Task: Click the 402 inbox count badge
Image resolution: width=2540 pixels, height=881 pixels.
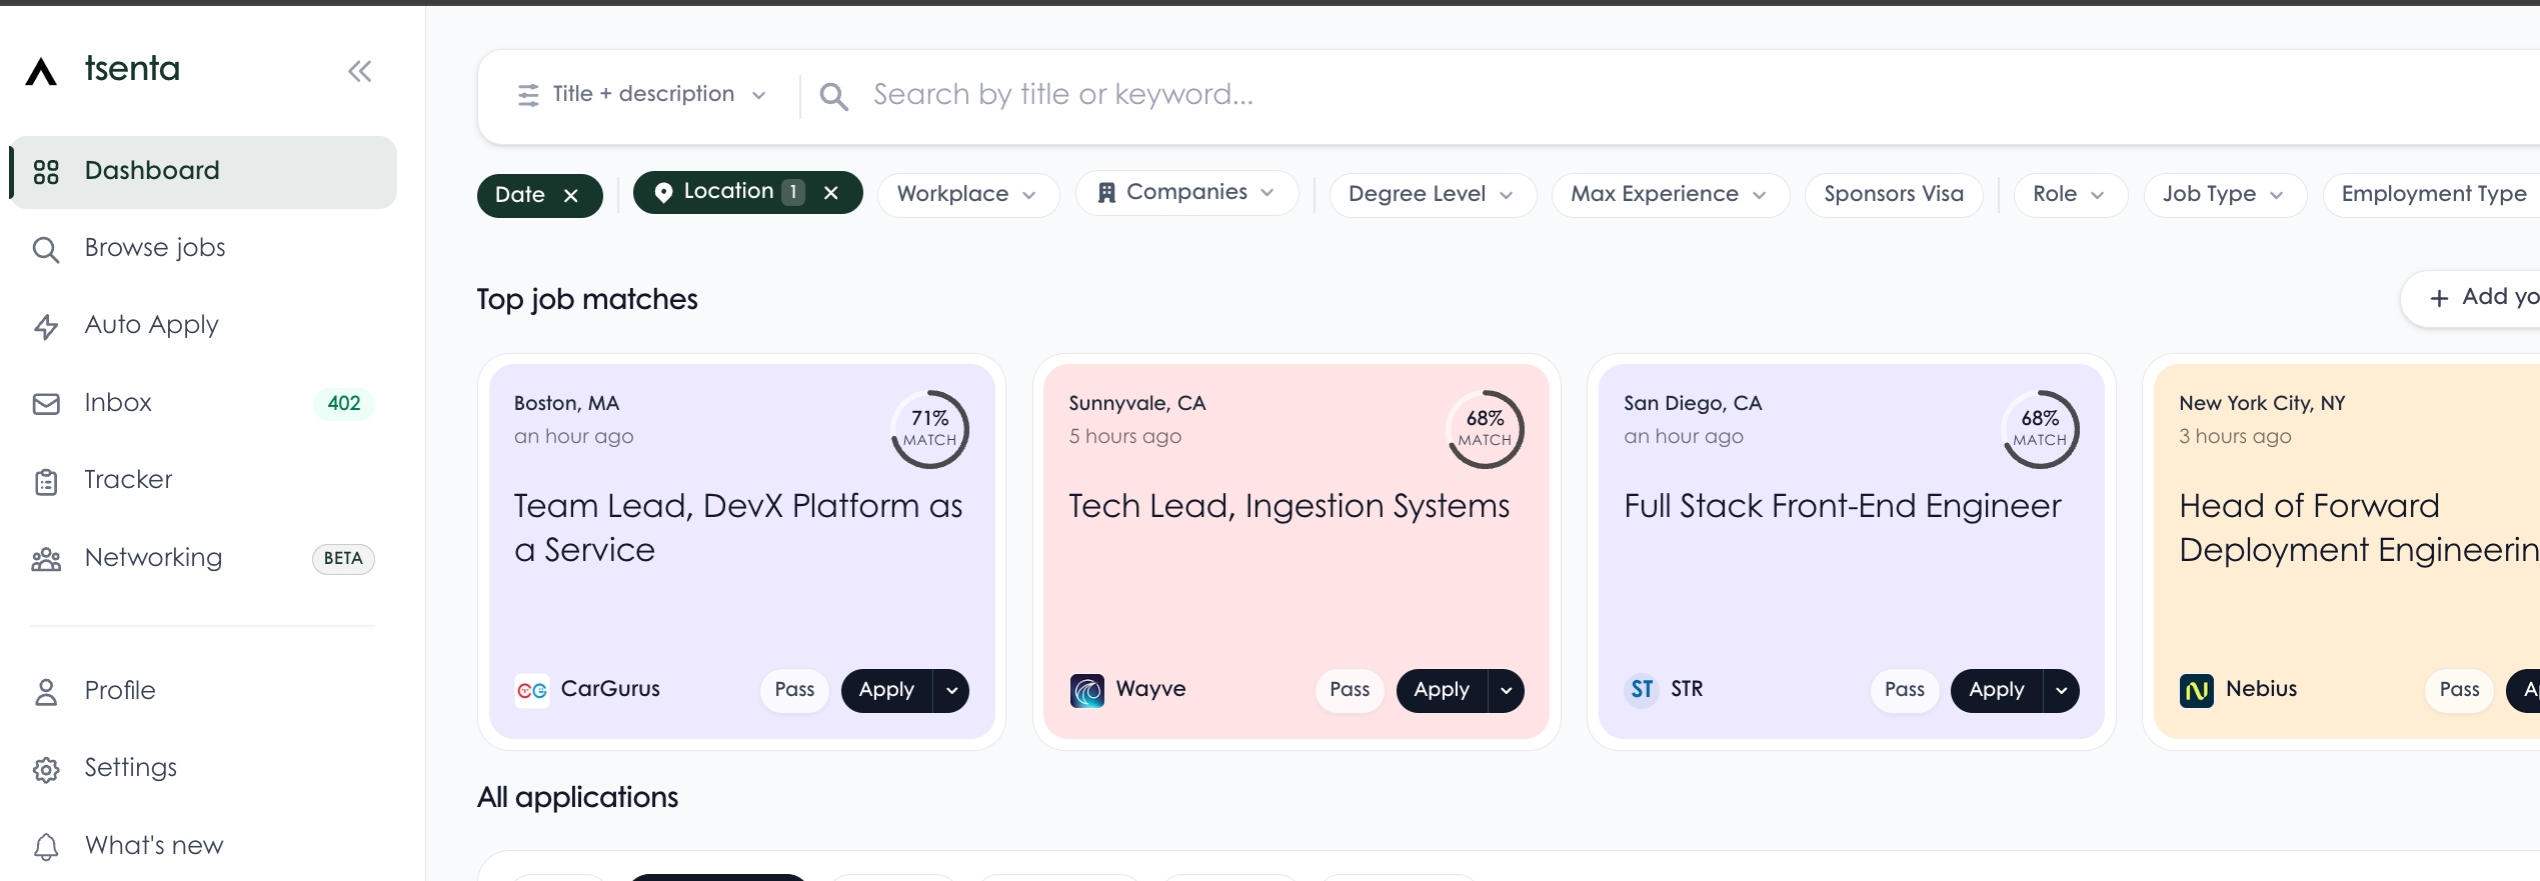Action: [x=344, y=403]
